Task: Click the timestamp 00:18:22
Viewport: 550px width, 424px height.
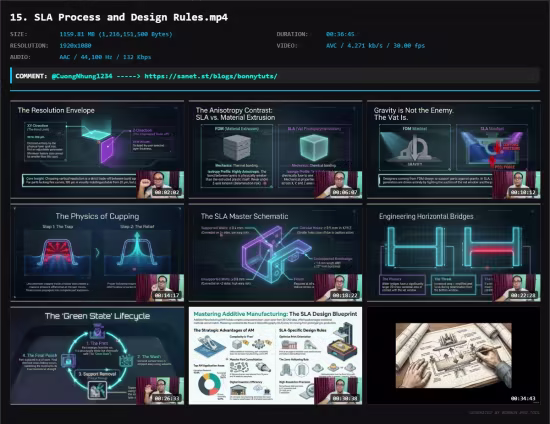Action: (x=345, y=295)
